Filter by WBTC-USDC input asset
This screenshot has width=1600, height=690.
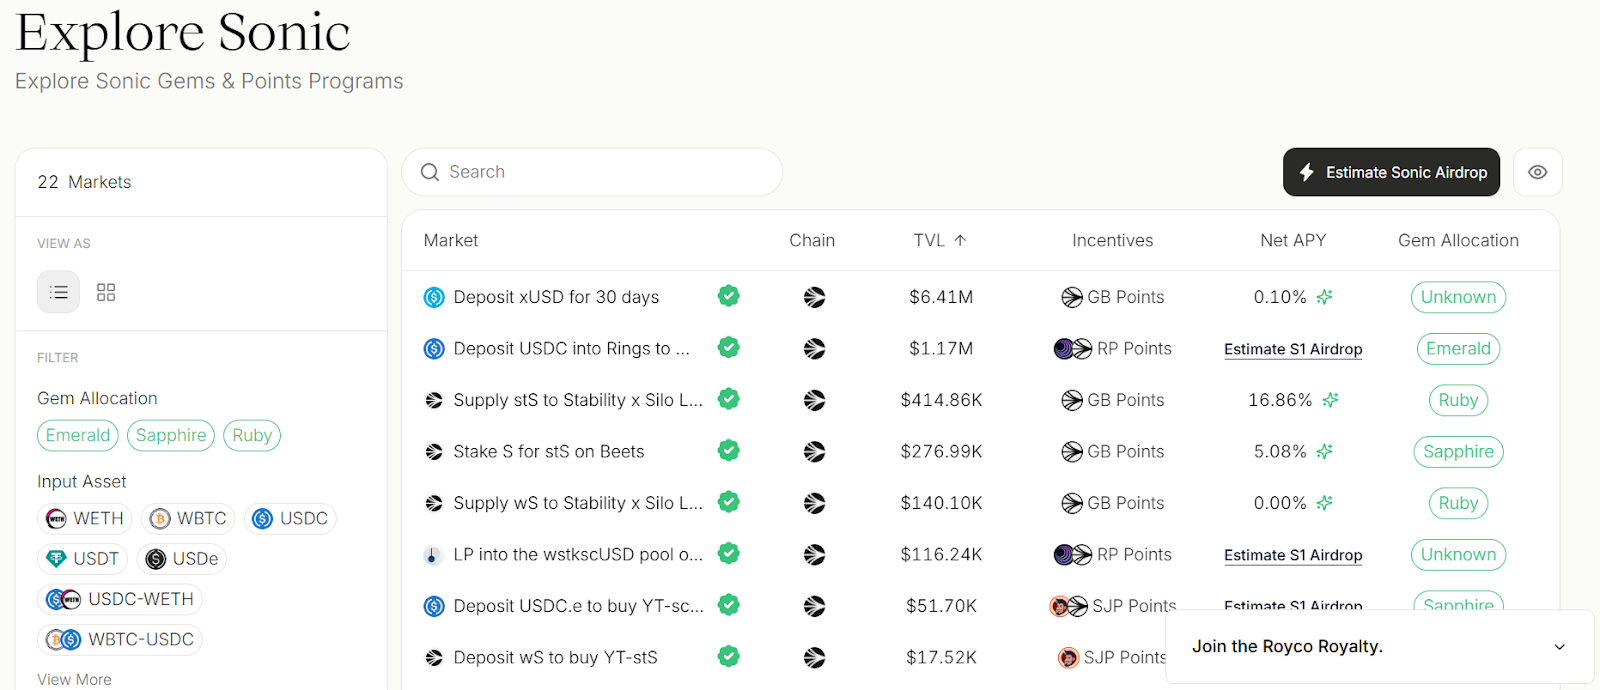click(x=120, y=639)
